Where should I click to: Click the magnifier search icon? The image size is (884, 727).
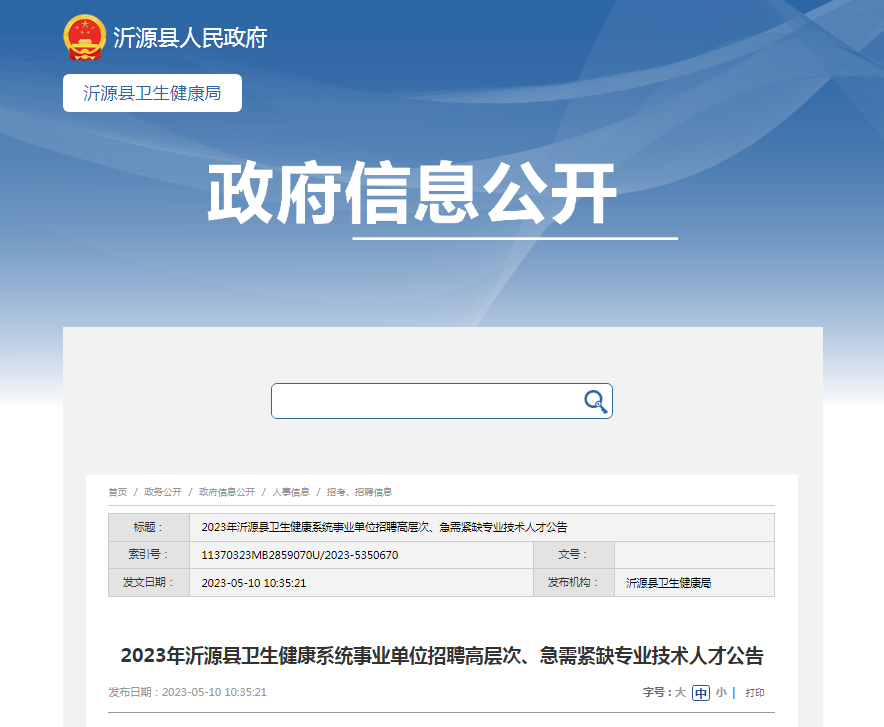point(595,402)
